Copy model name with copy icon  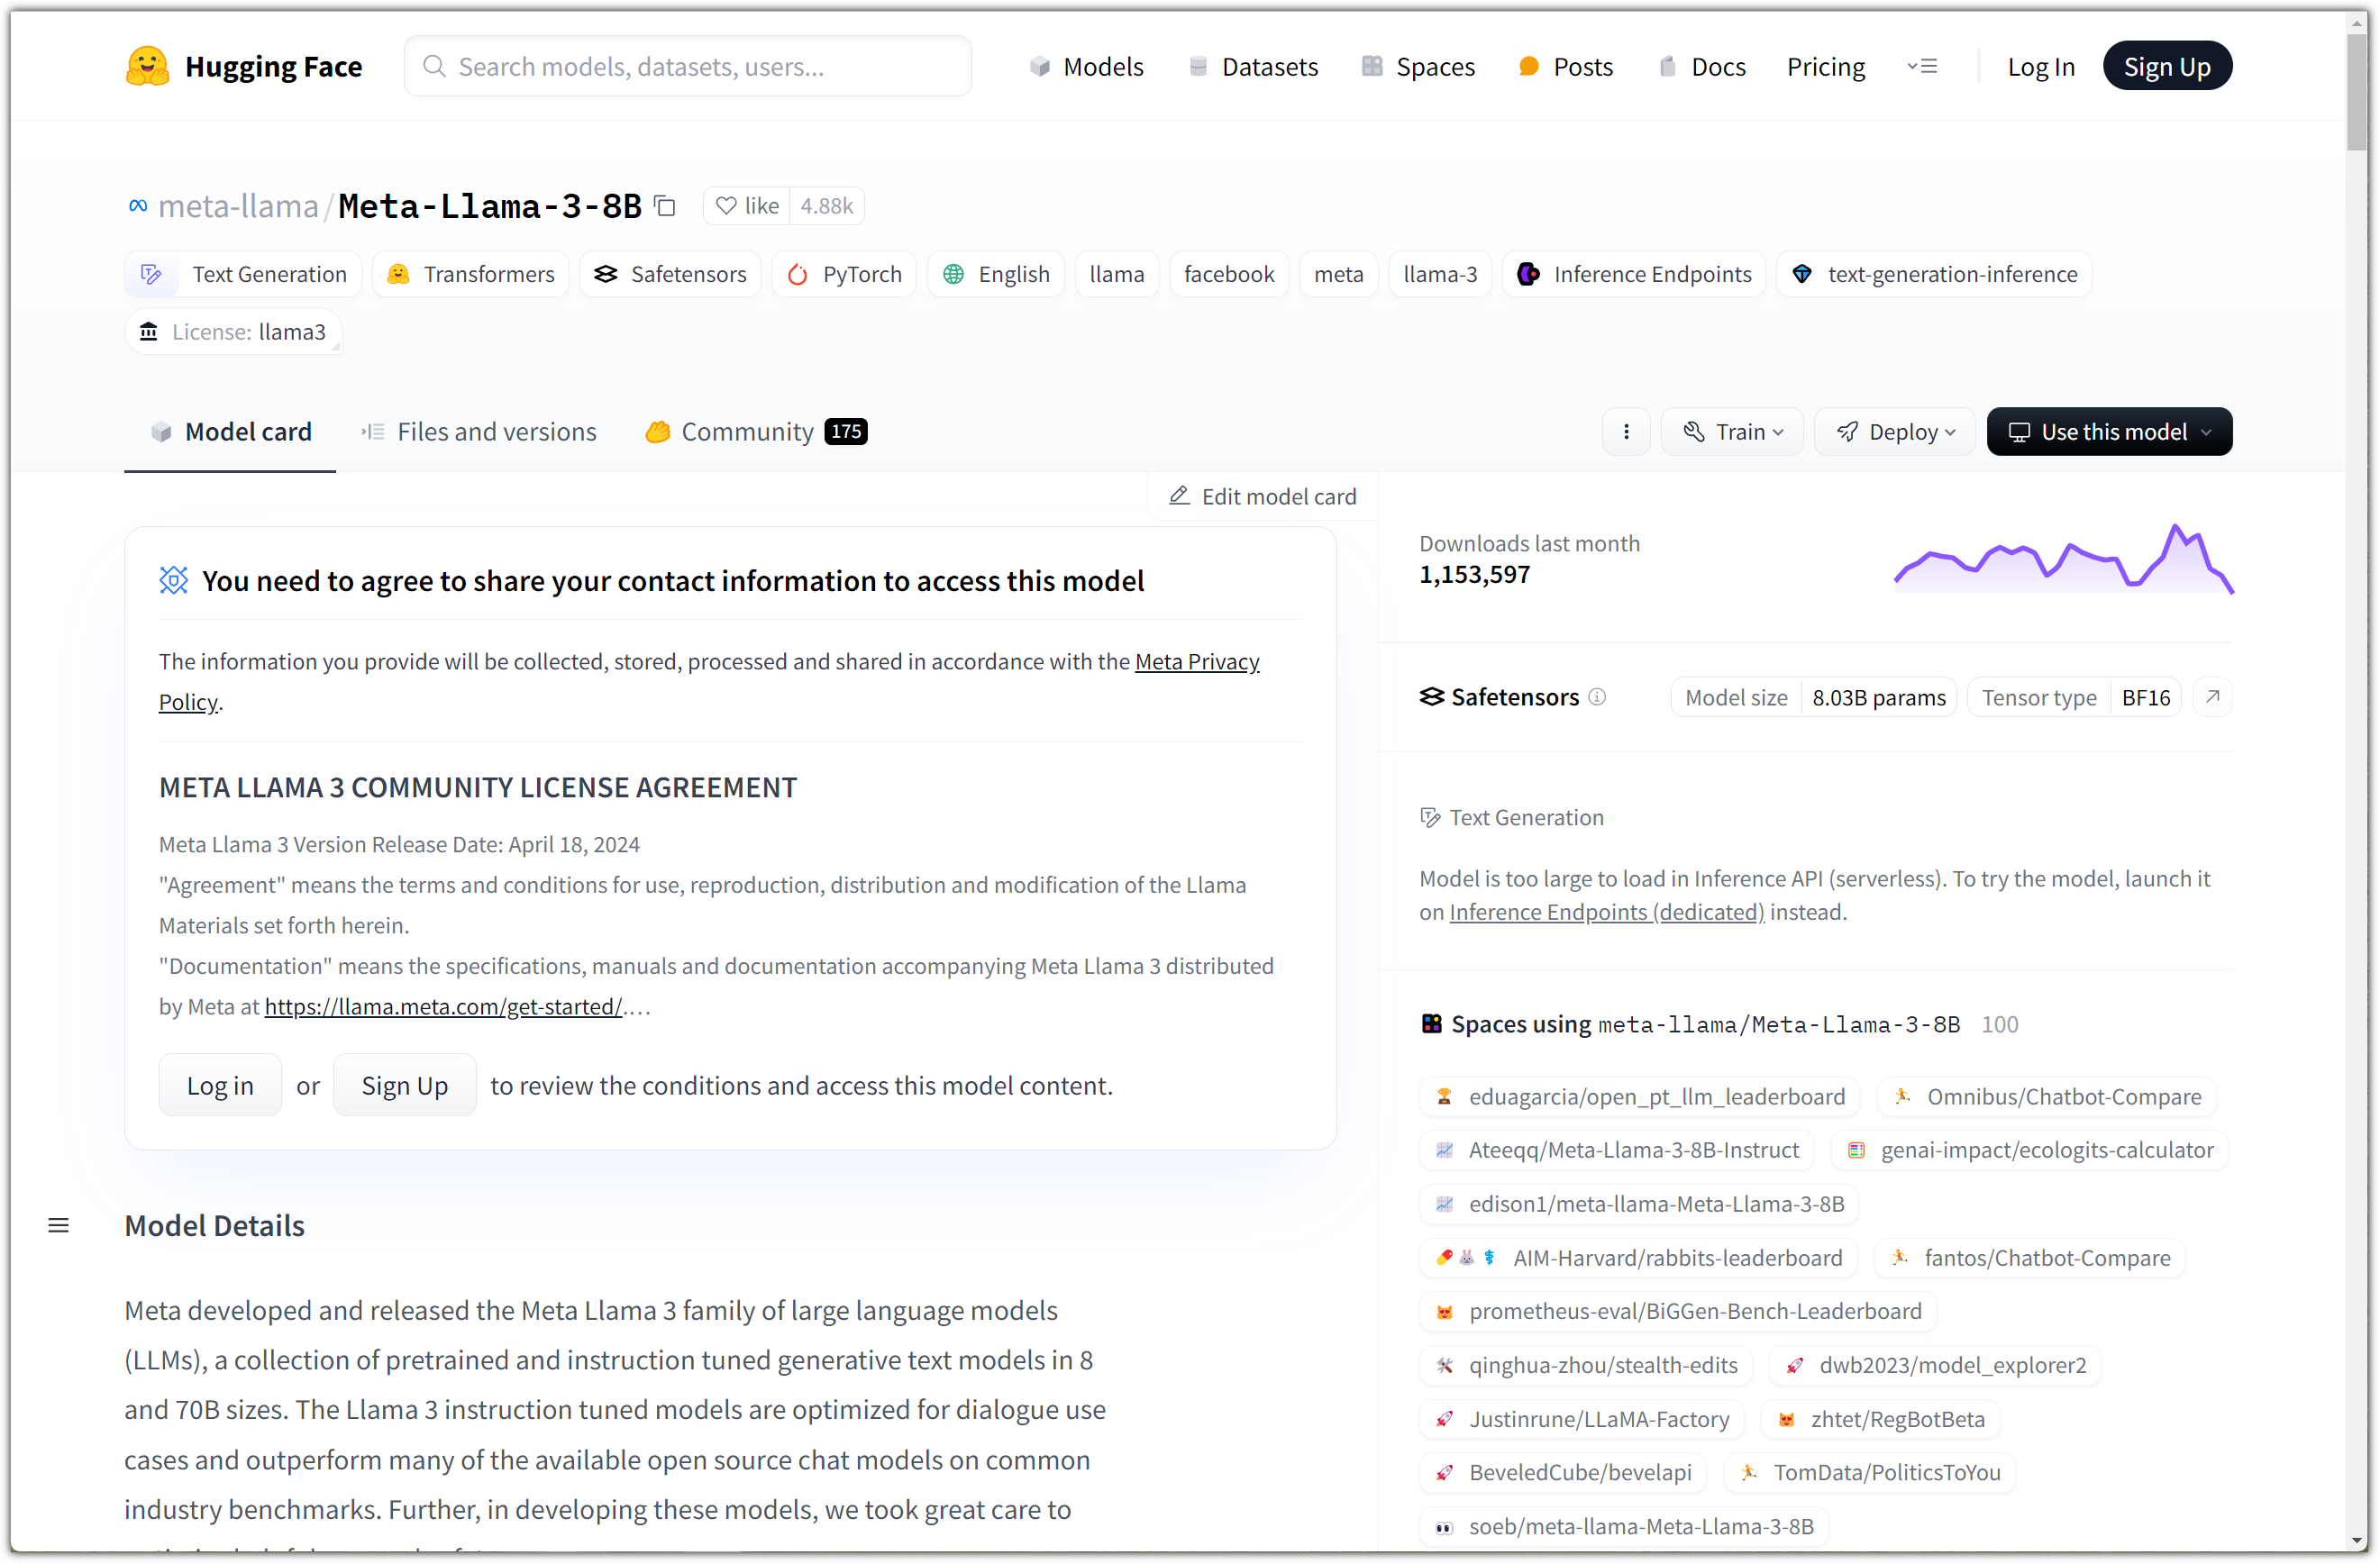pos(665,206)
